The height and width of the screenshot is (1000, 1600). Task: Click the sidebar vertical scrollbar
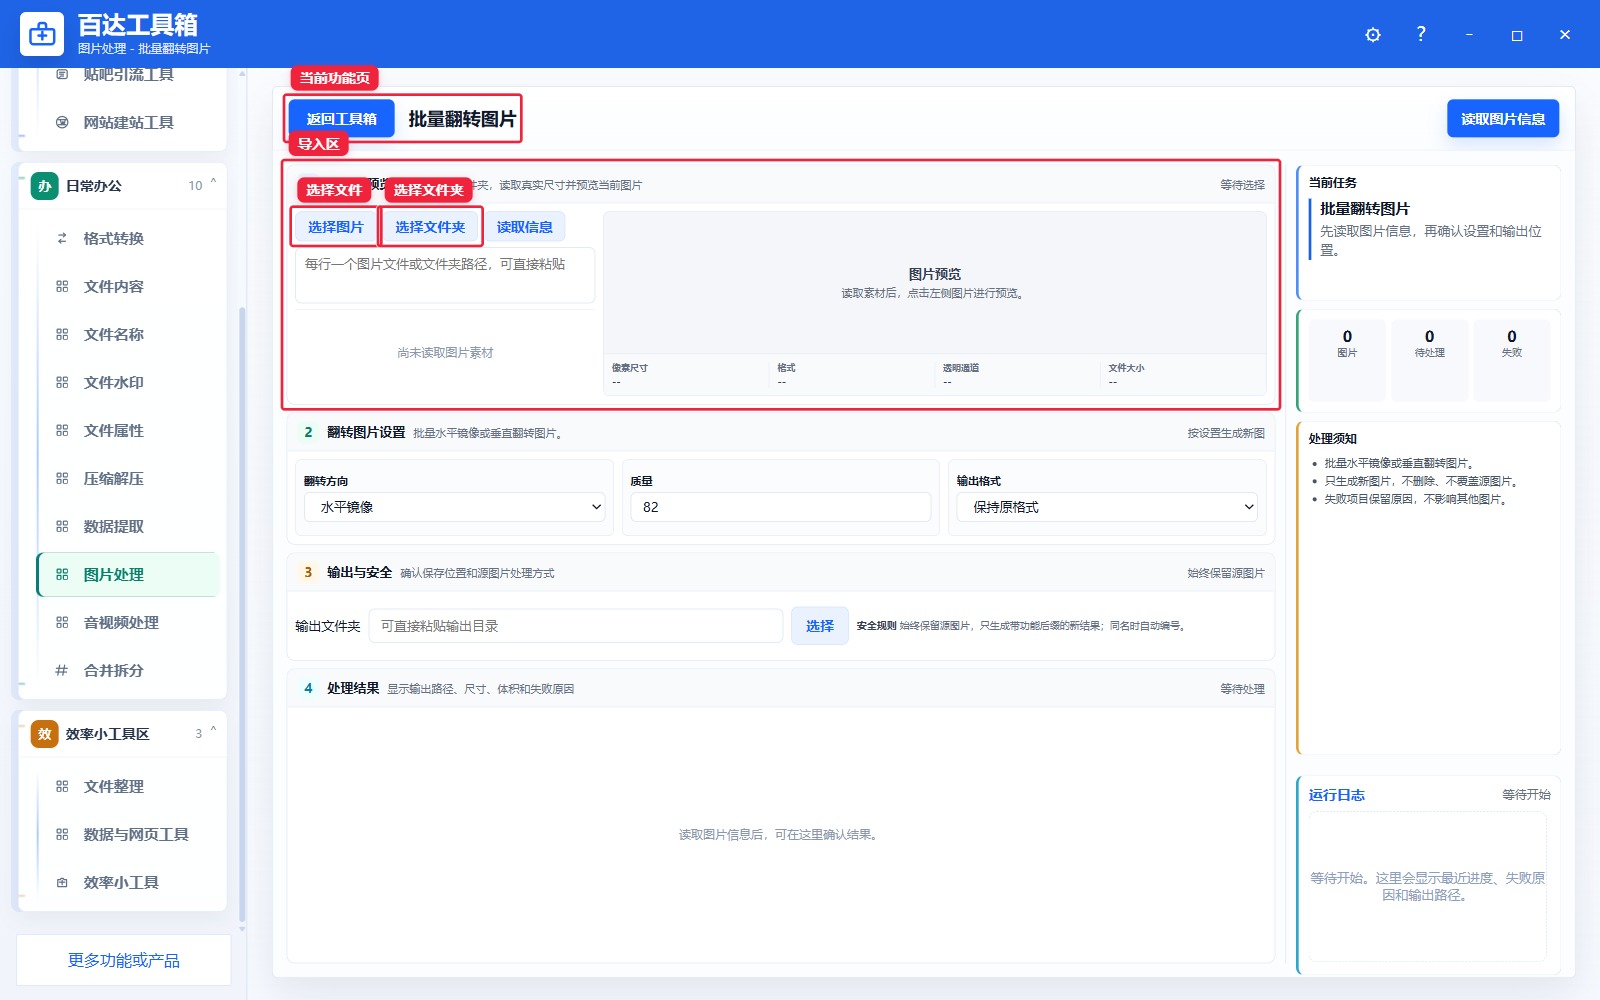pyautogui.click(x=242, y=615)
